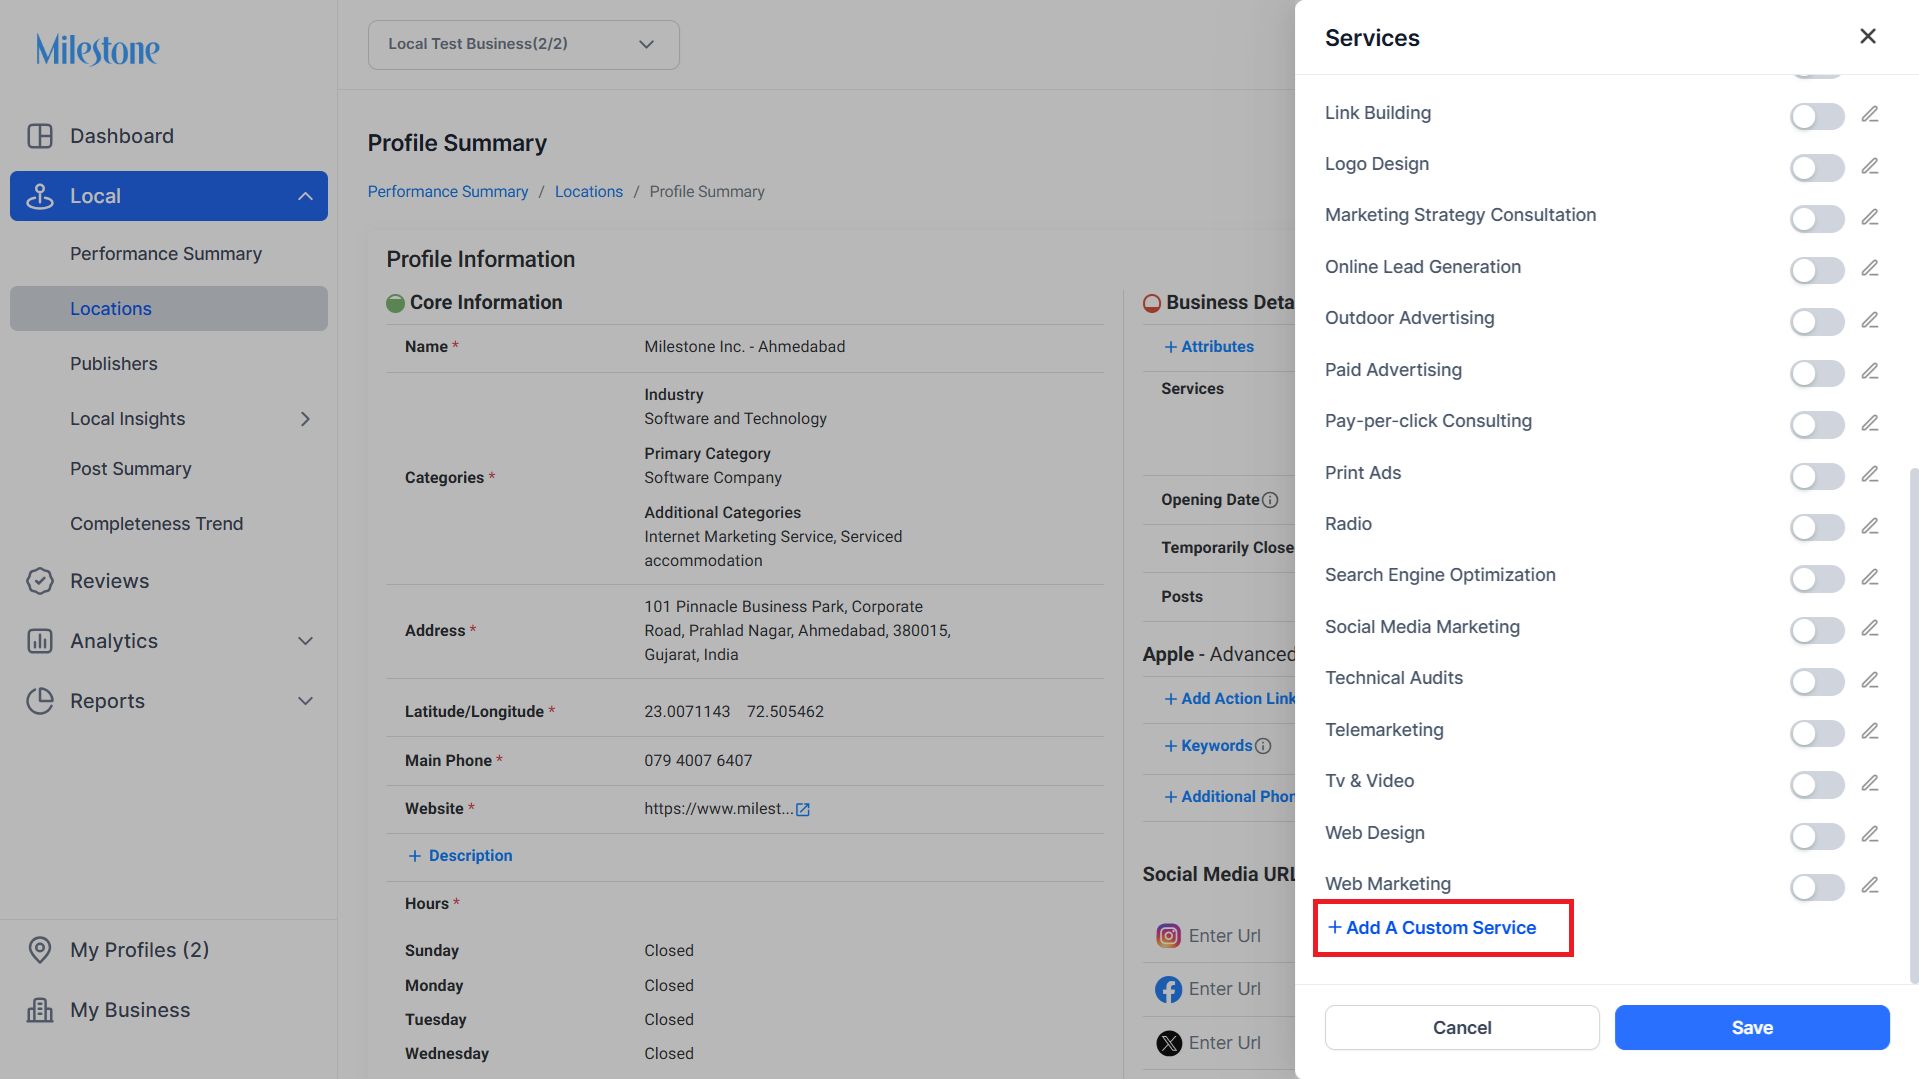The width and height of the screenshot is (1919, 1079).
Task: Click the Keywords info icon
Action: click(1263, 746)
